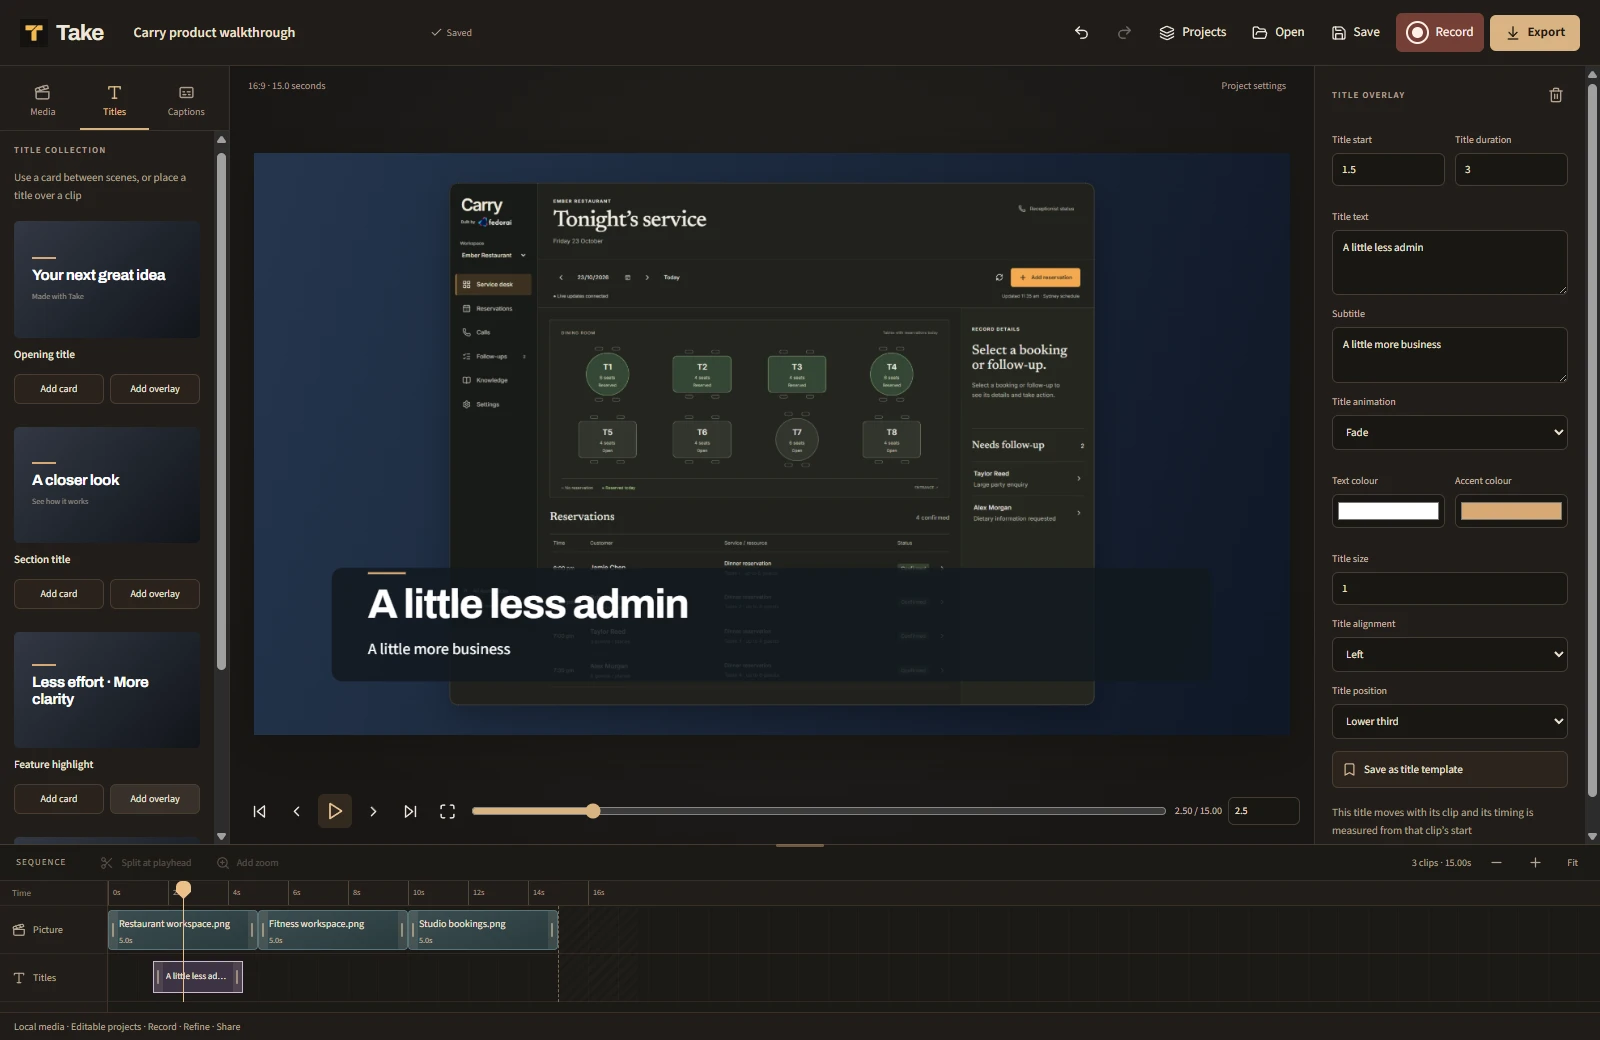
Task: Click the redo arrow icon
Action: (1124, 33)
